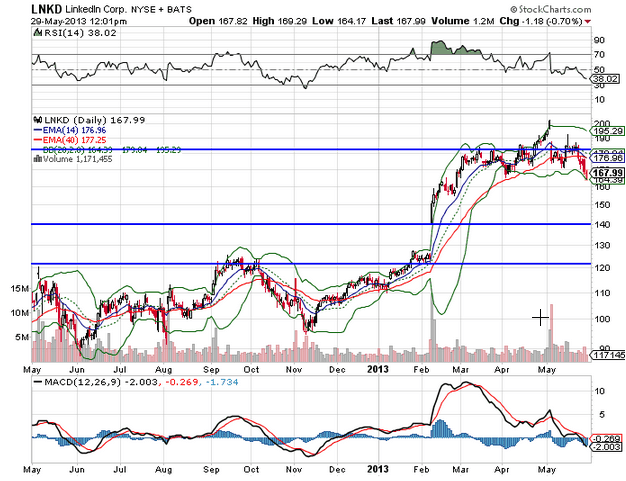Viewport: 626px width, 481px height.
Task: Click the 176.96 EMA price tag on axis
Action: [x=608, y=158]
